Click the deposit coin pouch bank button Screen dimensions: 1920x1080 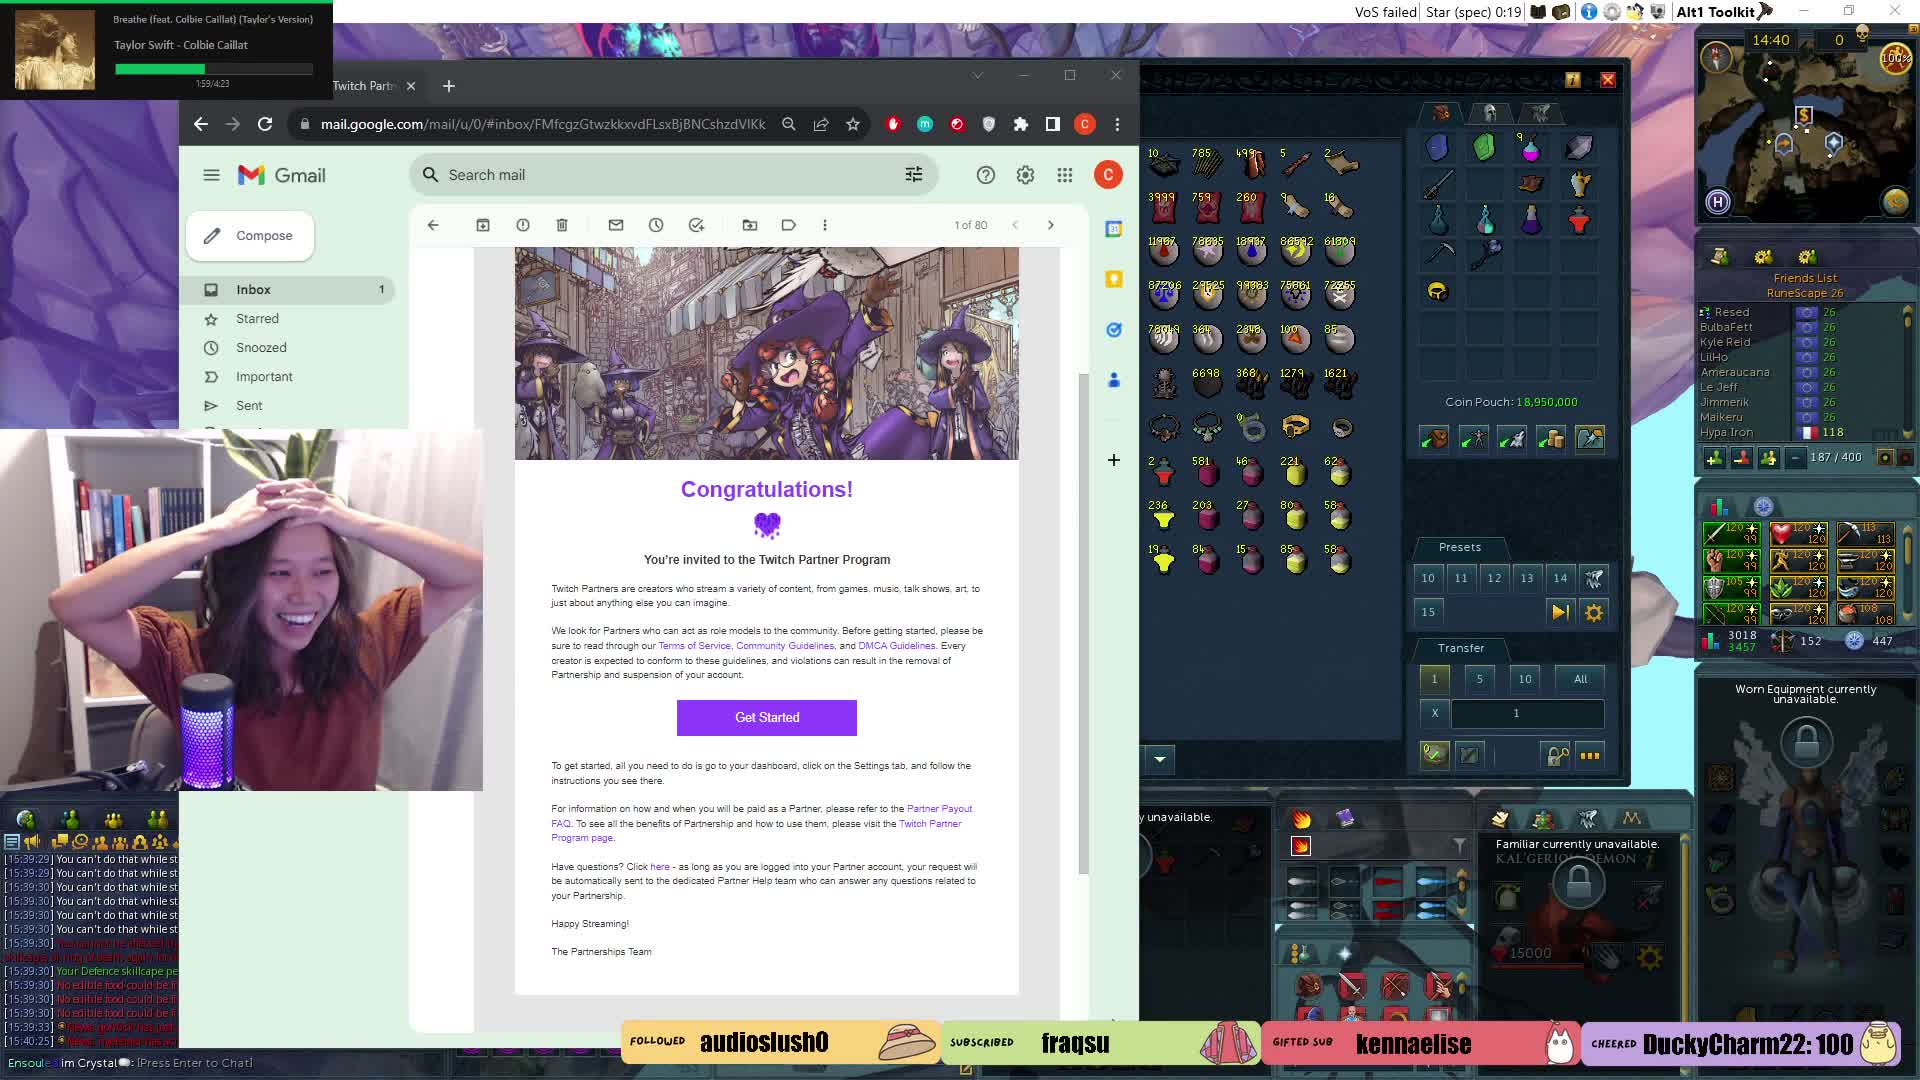[x=1551, y=438]
